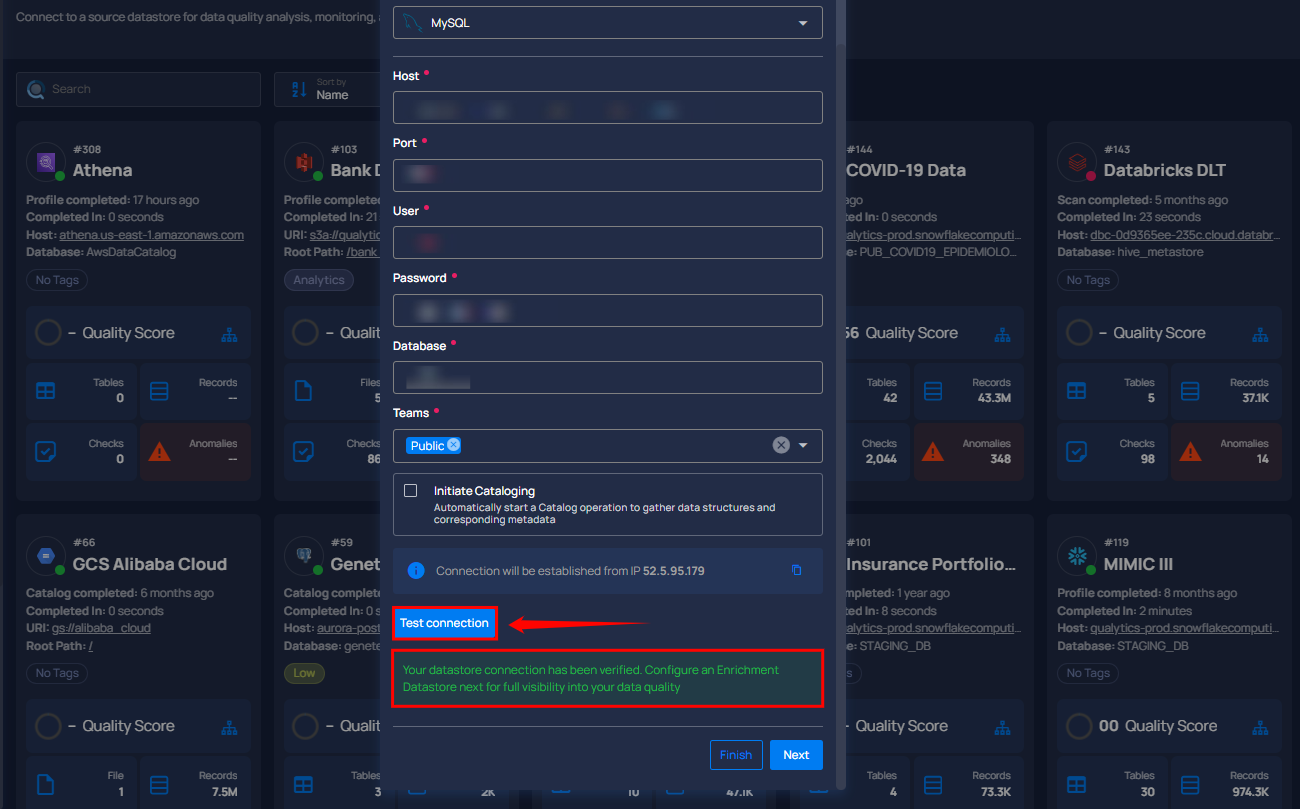Click the Search datastores field
Viewport: 1300px width, 809px height.
pos(138,89)
